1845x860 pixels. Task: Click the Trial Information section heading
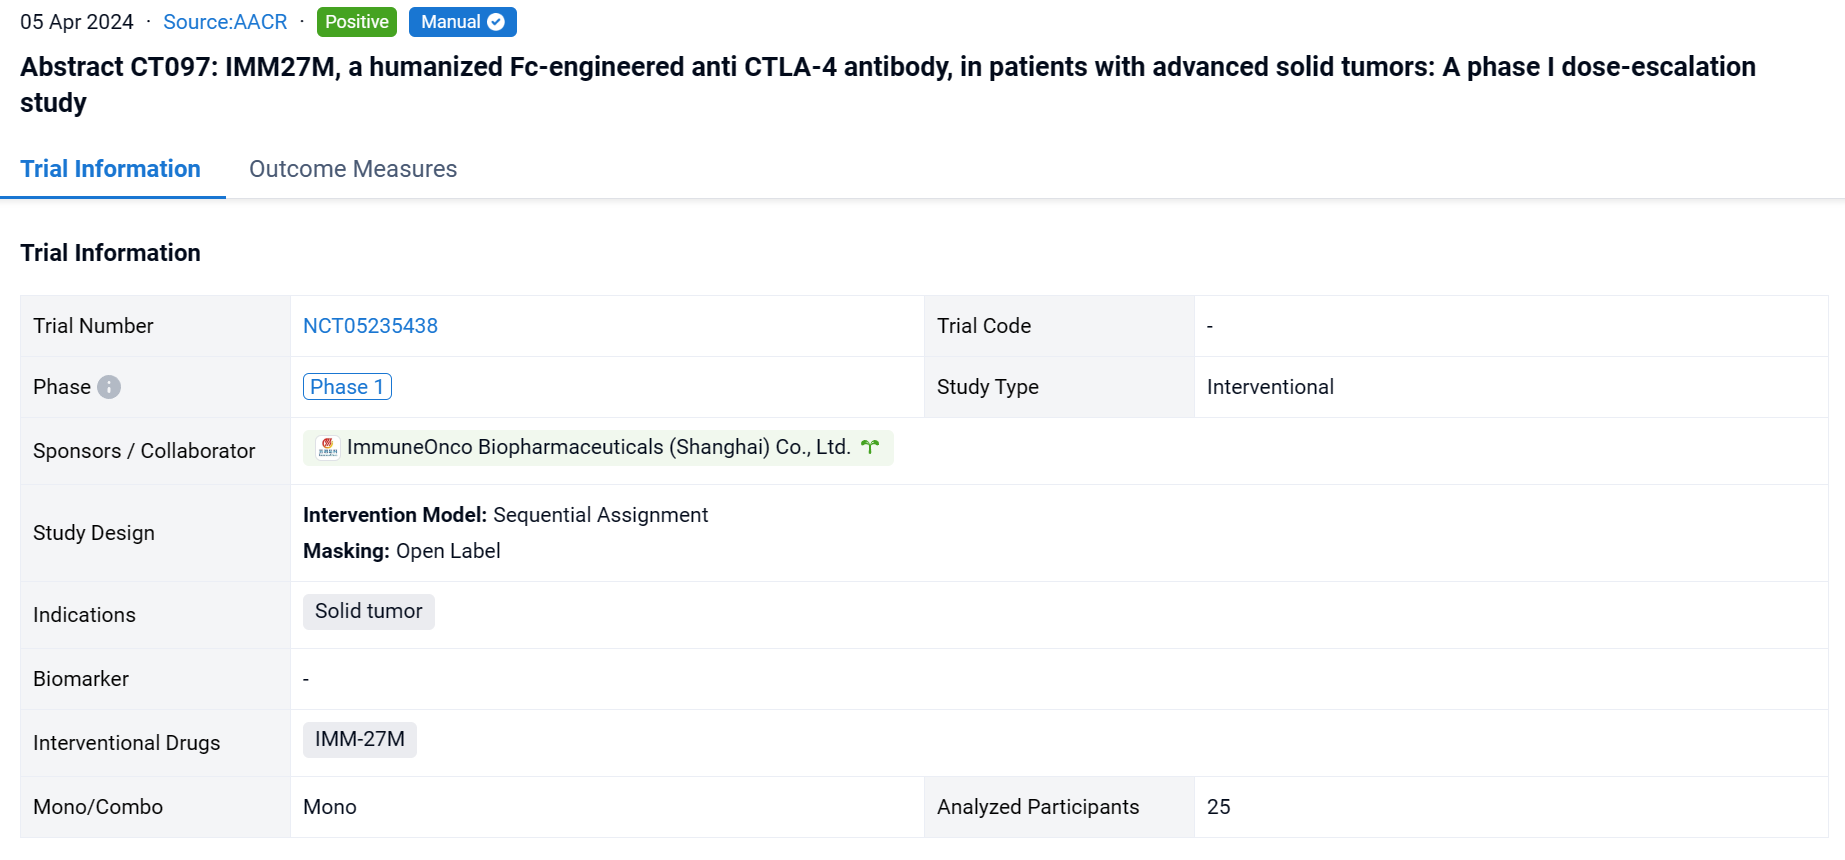[111, 253]
